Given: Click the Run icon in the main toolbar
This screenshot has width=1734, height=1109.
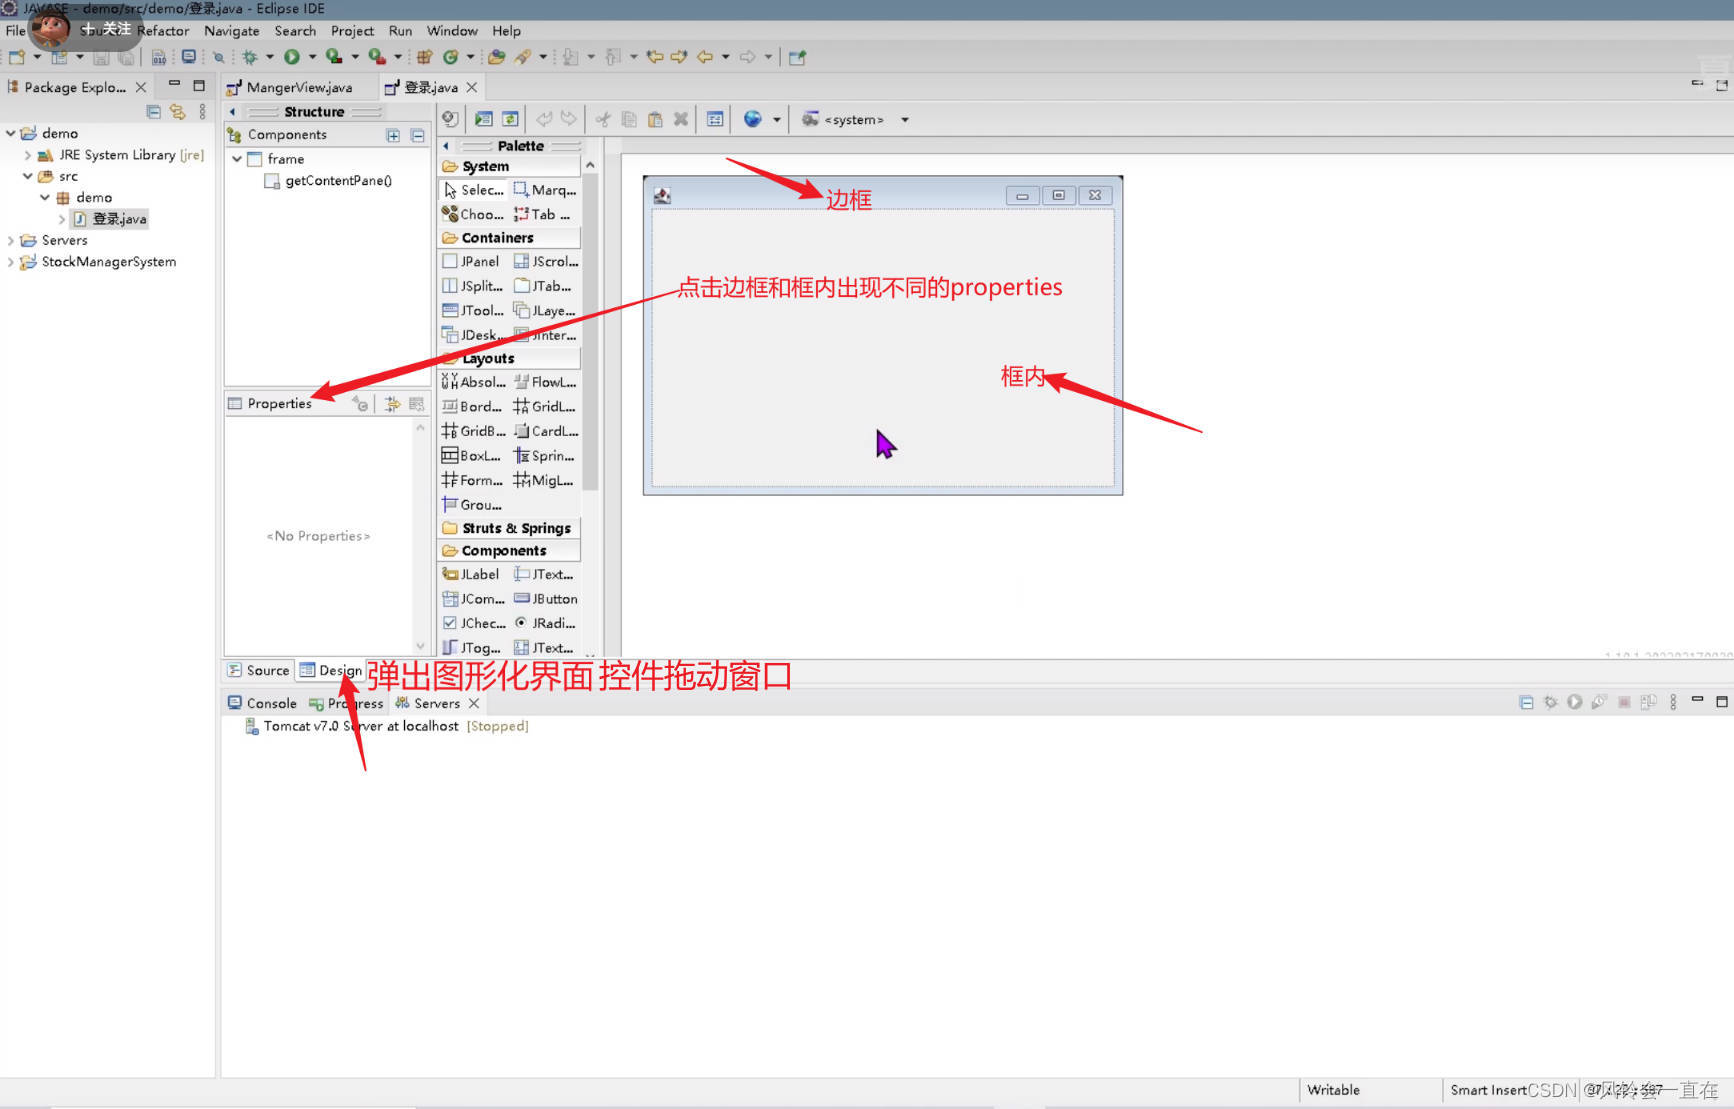Looking at the screenshot, I should (x=292, y=57).
